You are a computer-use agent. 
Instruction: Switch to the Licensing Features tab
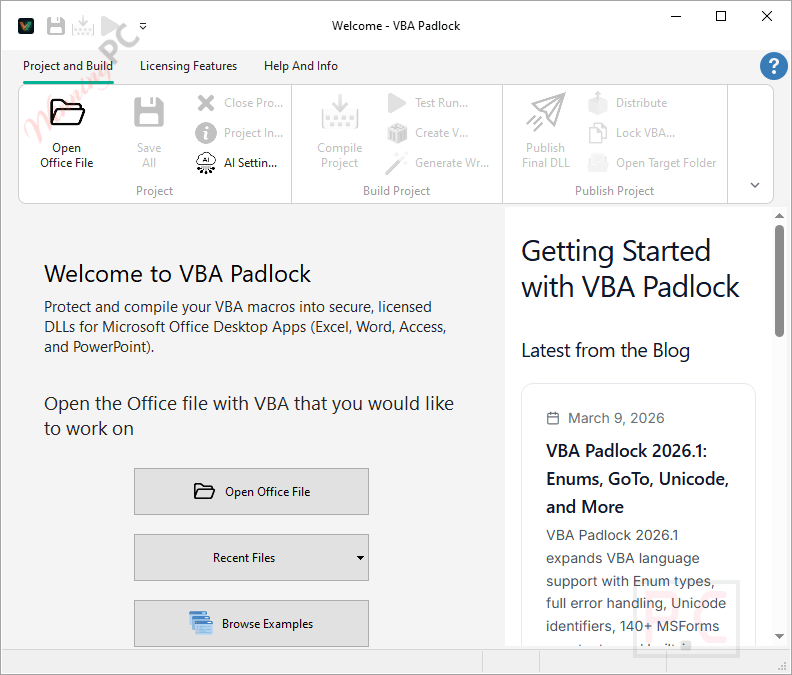click(188, 66)
